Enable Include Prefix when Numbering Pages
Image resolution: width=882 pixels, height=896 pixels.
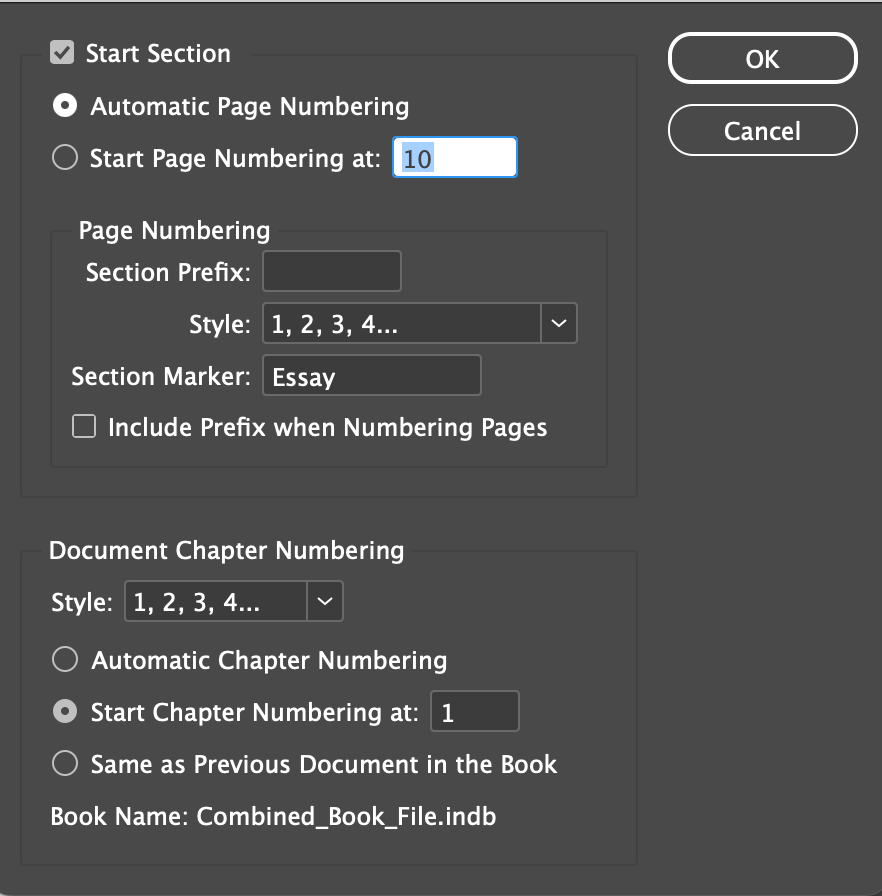(84, 427)
